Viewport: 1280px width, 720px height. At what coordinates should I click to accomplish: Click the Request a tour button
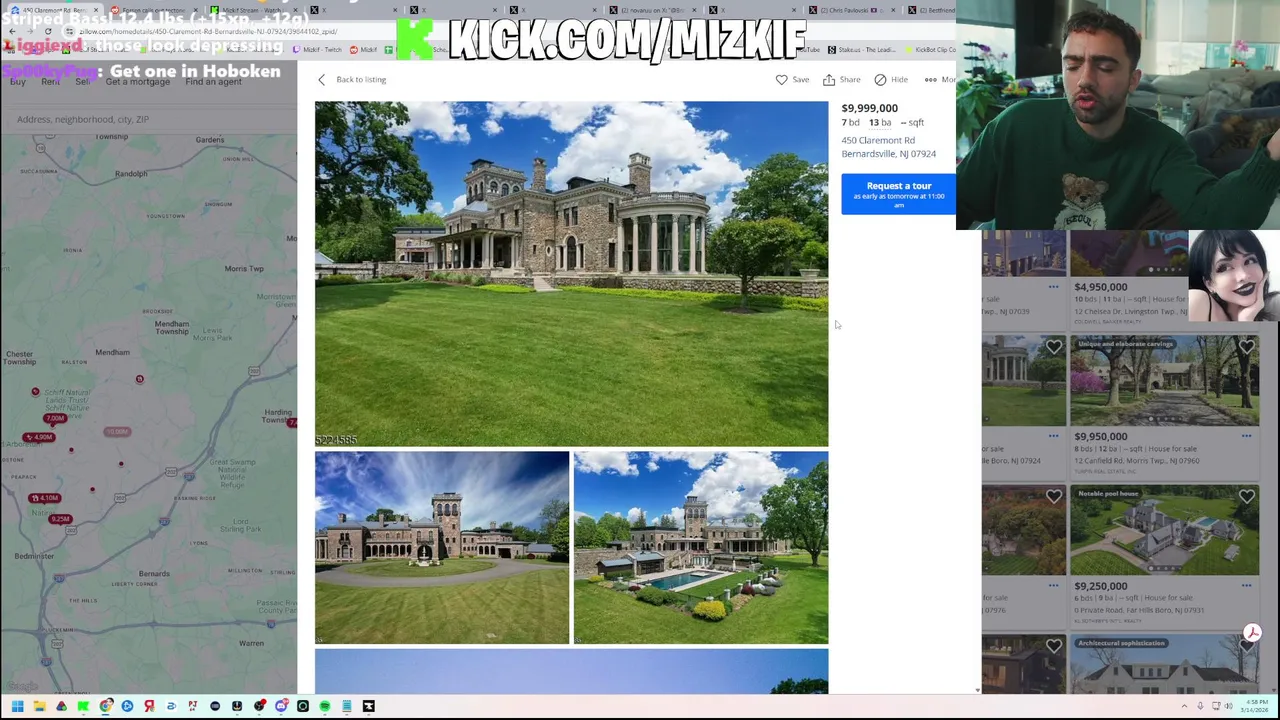coord(898,194)
